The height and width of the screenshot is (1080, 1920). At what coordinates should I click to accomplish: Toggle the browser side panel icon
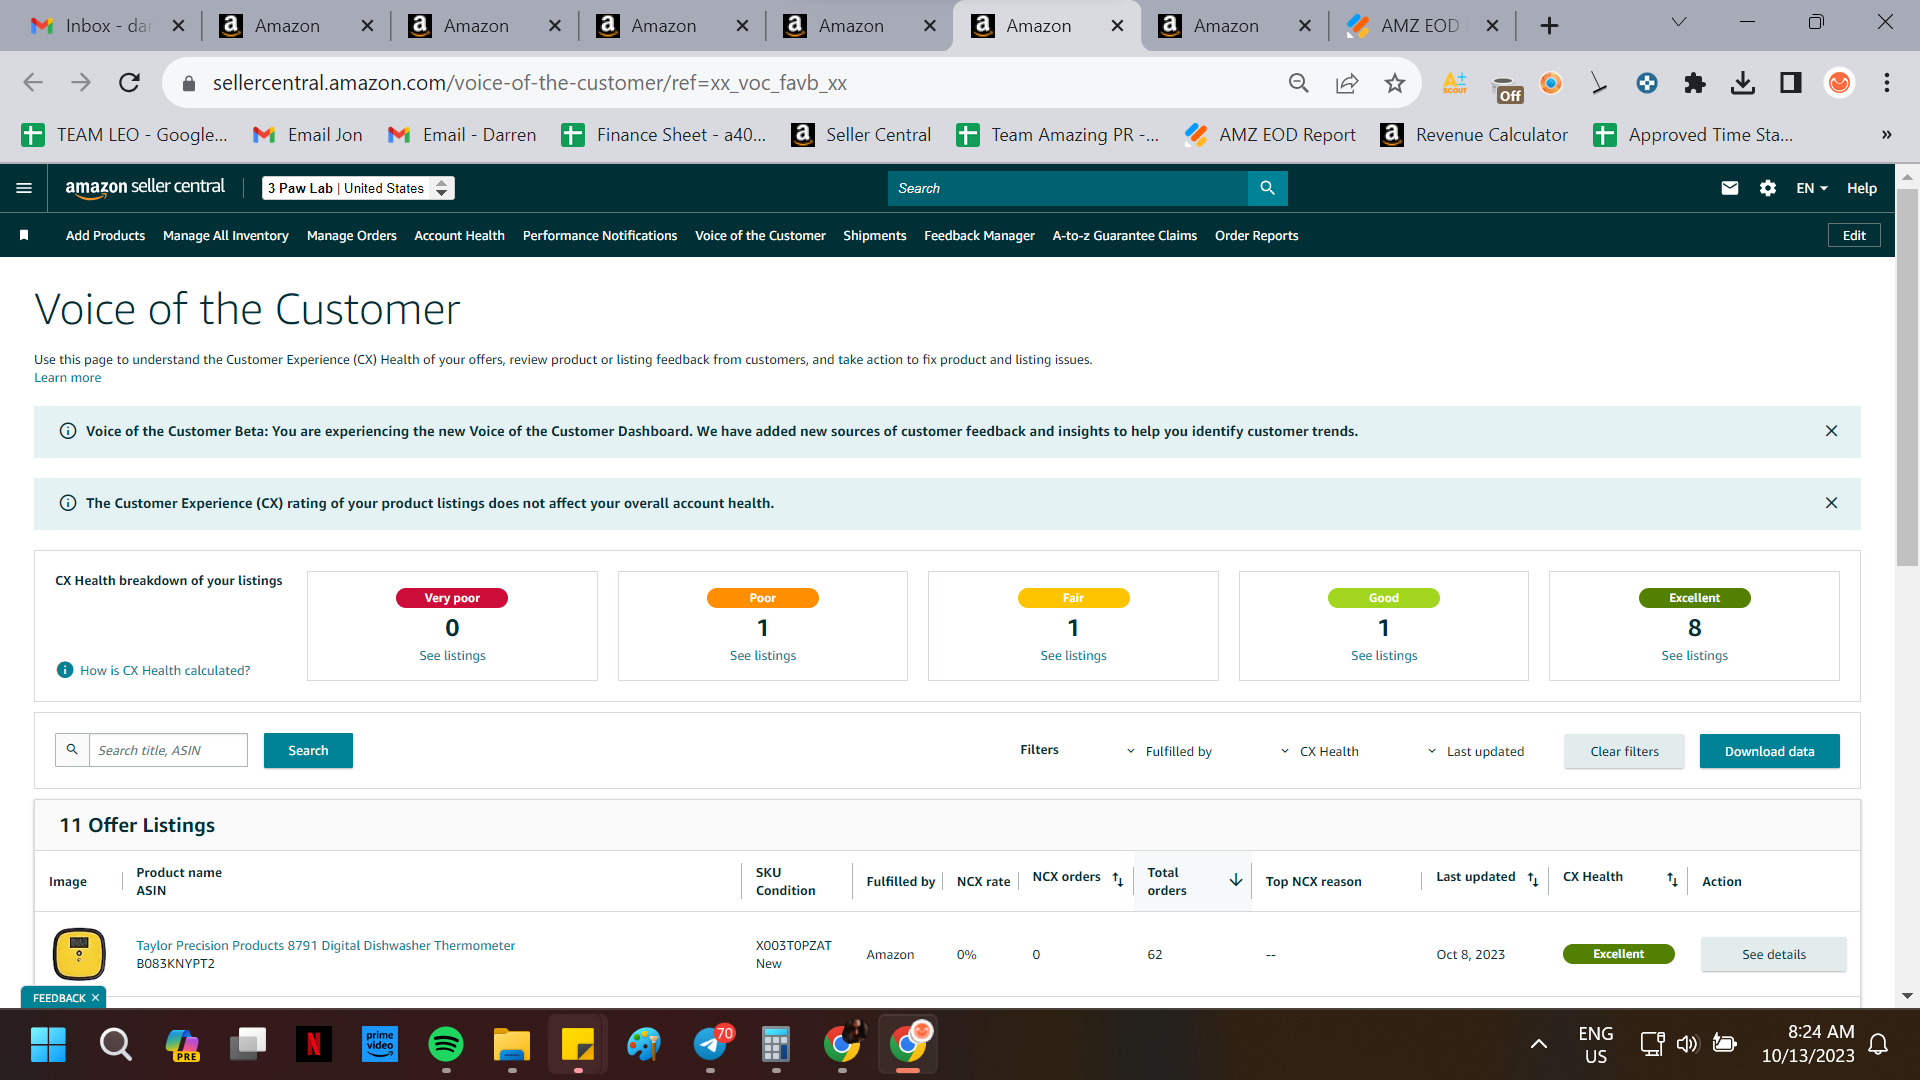pyautogui.click(x=1790, y=83)
